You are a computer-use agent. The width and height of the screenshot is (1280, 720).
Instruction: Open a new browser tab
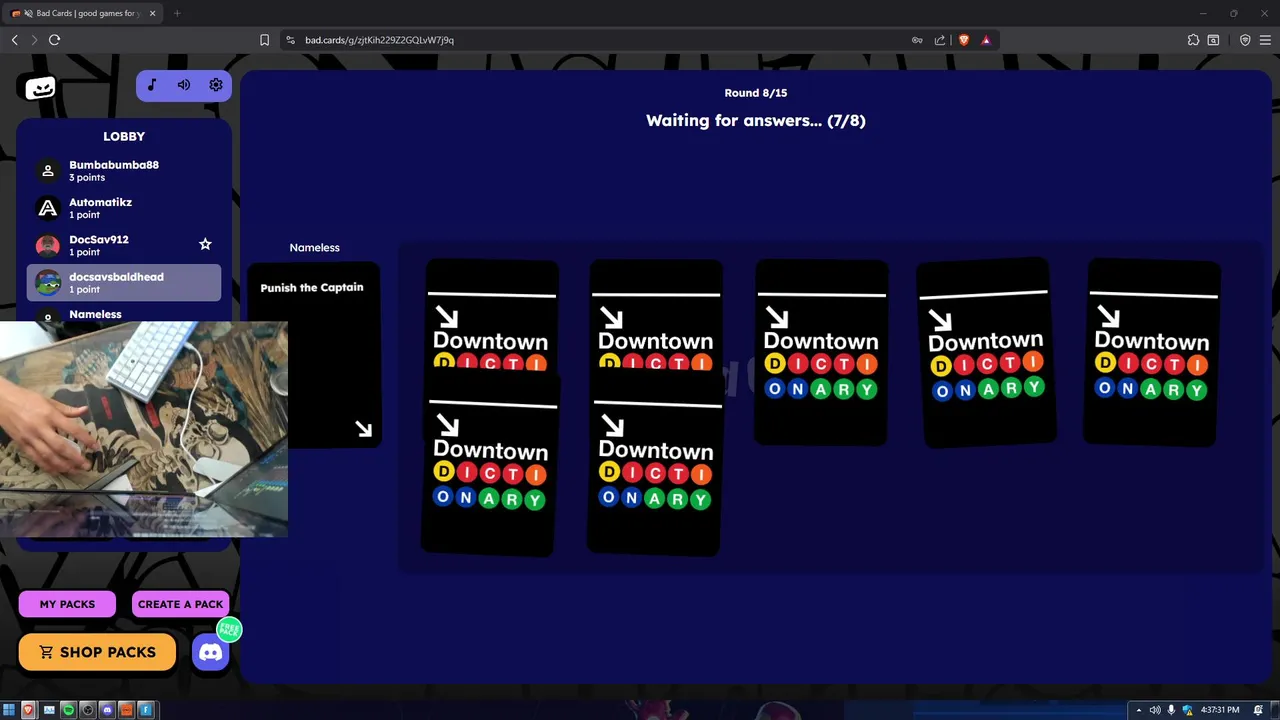tap(177, 13)
